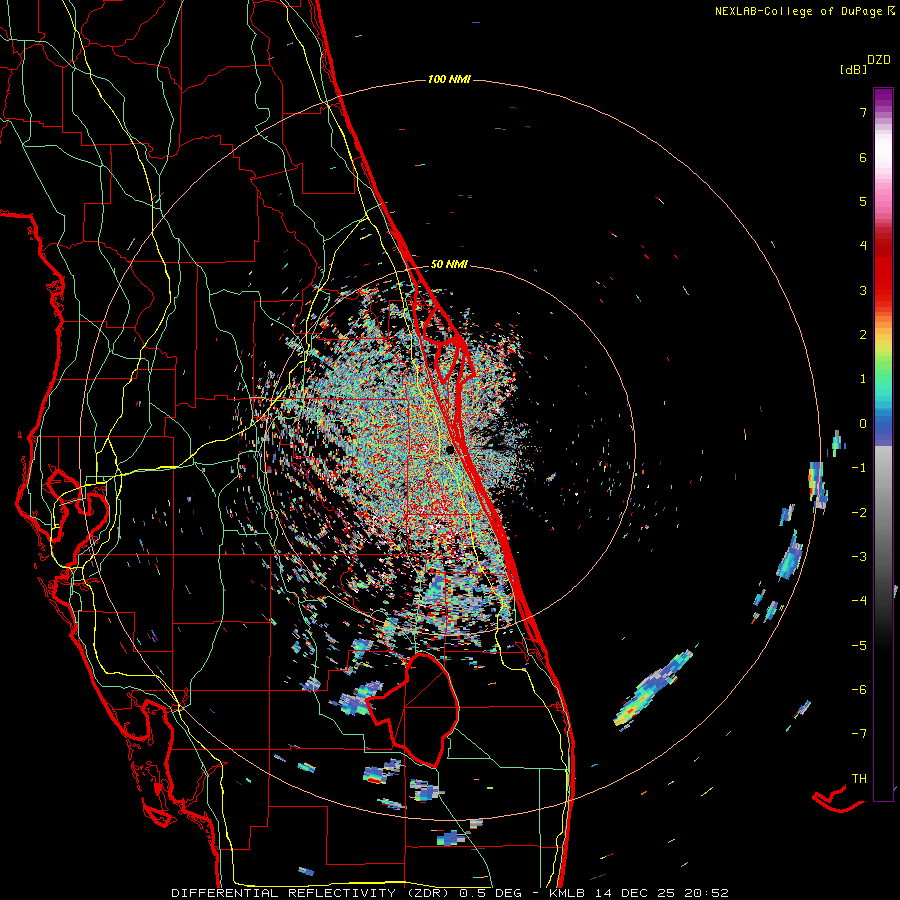The height and width of the screenshot is (900, 900).
Task: Click the 100 NMI range ring label
Action: [x=449, y=79]
